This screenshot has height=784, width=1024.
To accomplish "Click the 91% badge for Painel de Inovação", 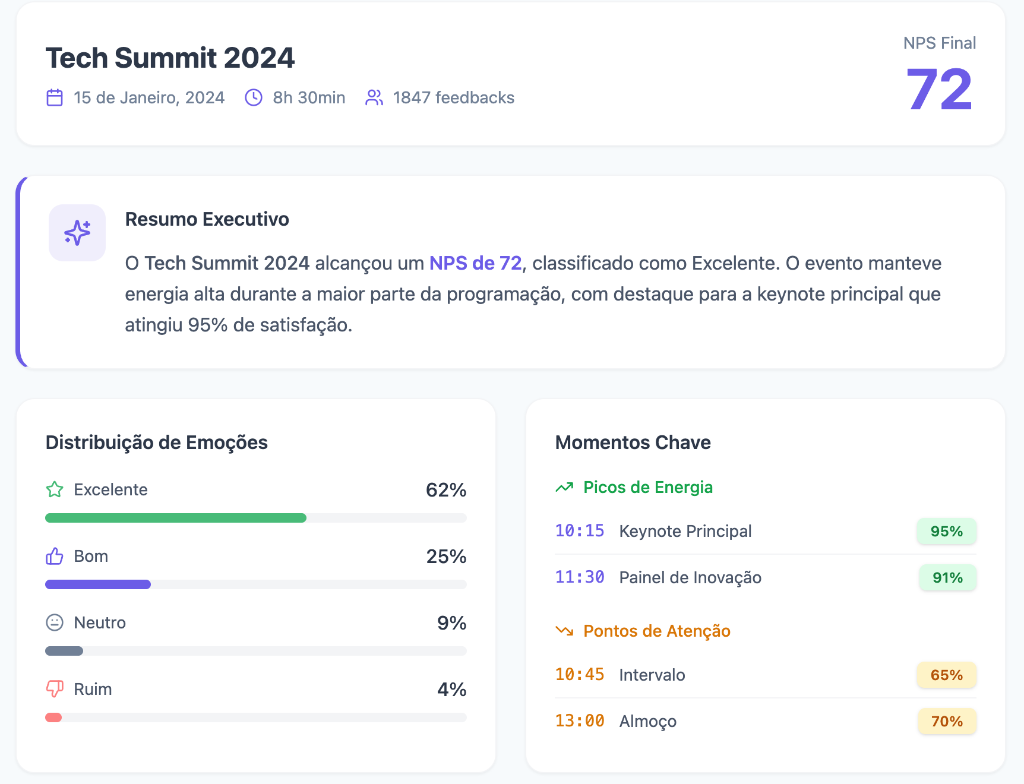I will 948,578.
